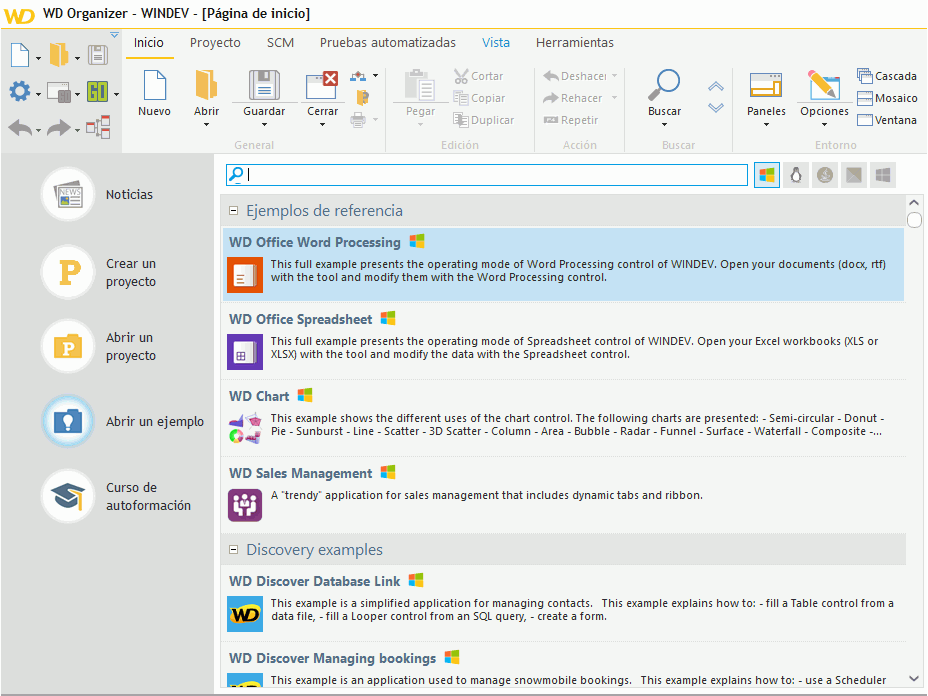Collapse the Ejemplos de referencia section
Screen dimensions: 928x696
pyautogui.click(x=234, y=211)
